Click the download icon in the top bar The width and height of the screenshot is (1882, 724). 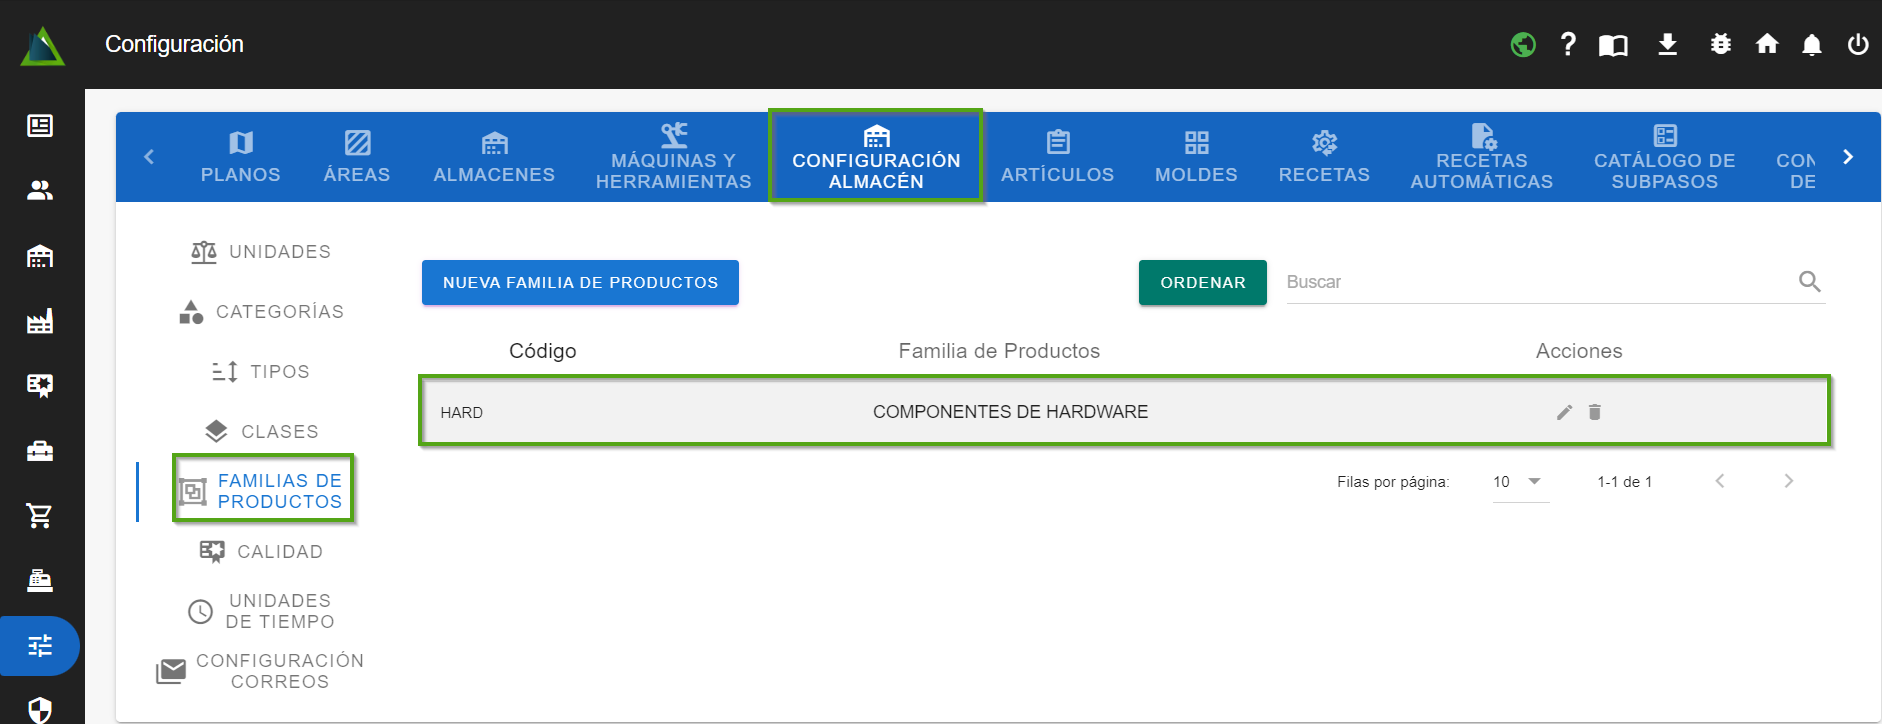[1667, 45]
